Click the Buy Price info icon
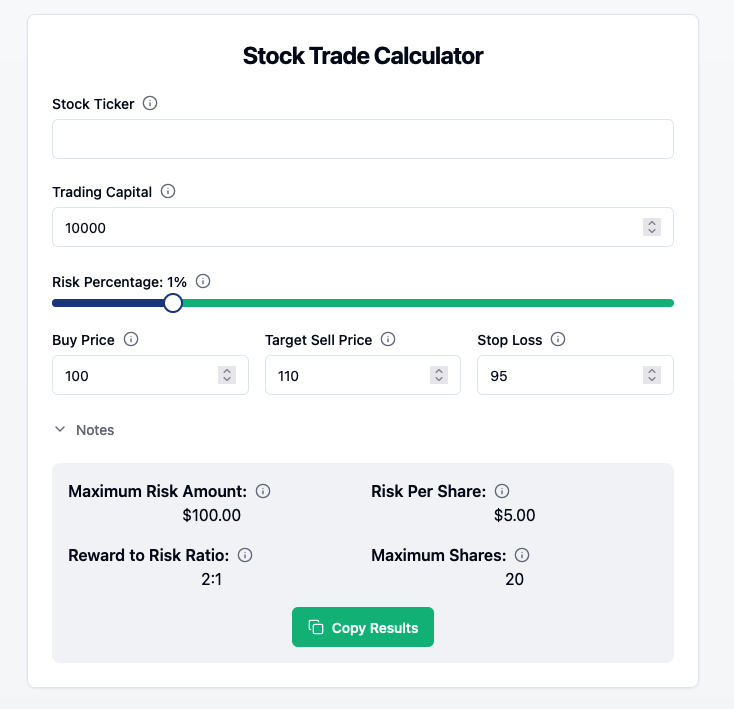Viewport: 734px width, 709px height. [131, 339]
